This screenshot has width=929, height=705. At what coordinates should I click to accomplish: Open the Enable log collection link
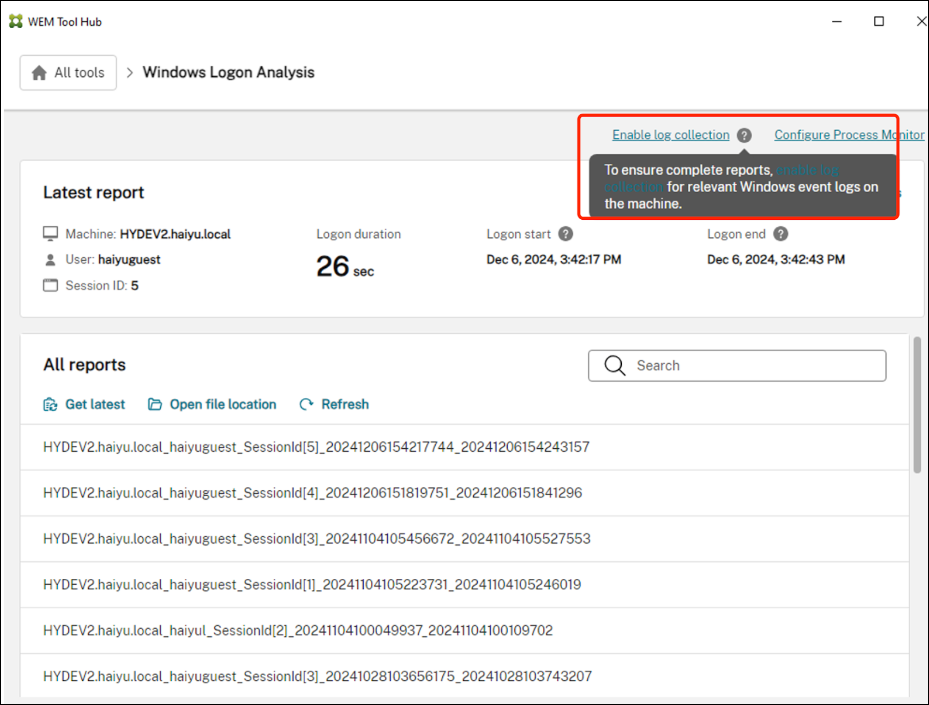click(x=670, y=134)
